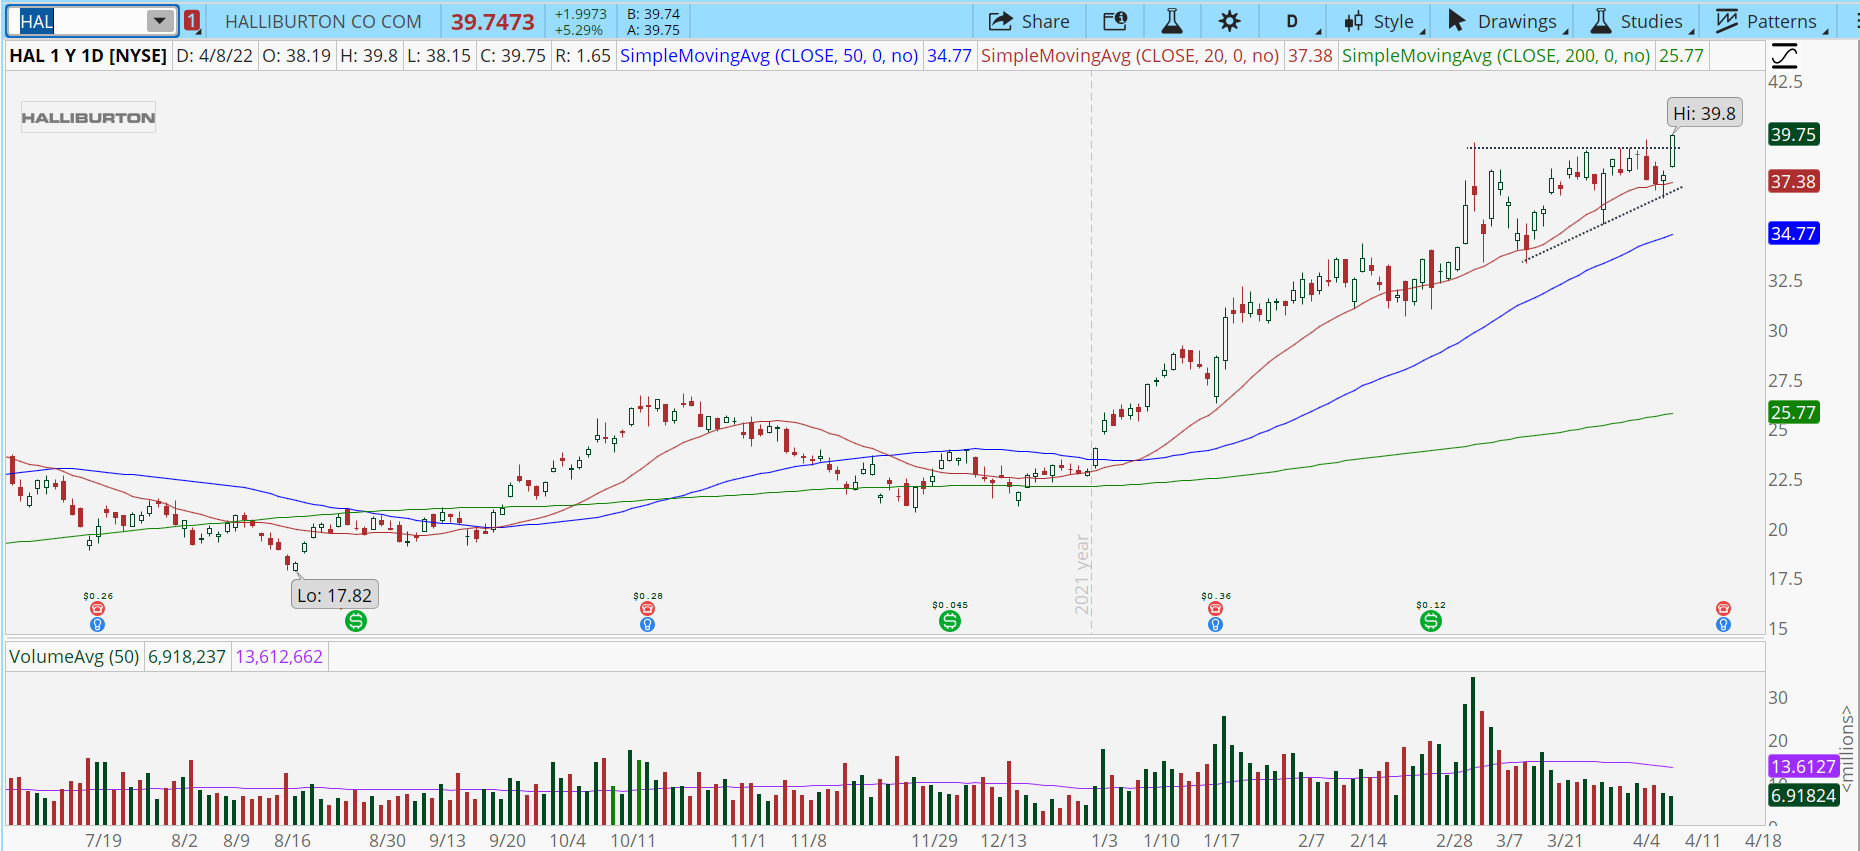Viewport: 1860px width, 851px height.
Task: Open the symbol selector dropdown arrow
Action: 160,21
